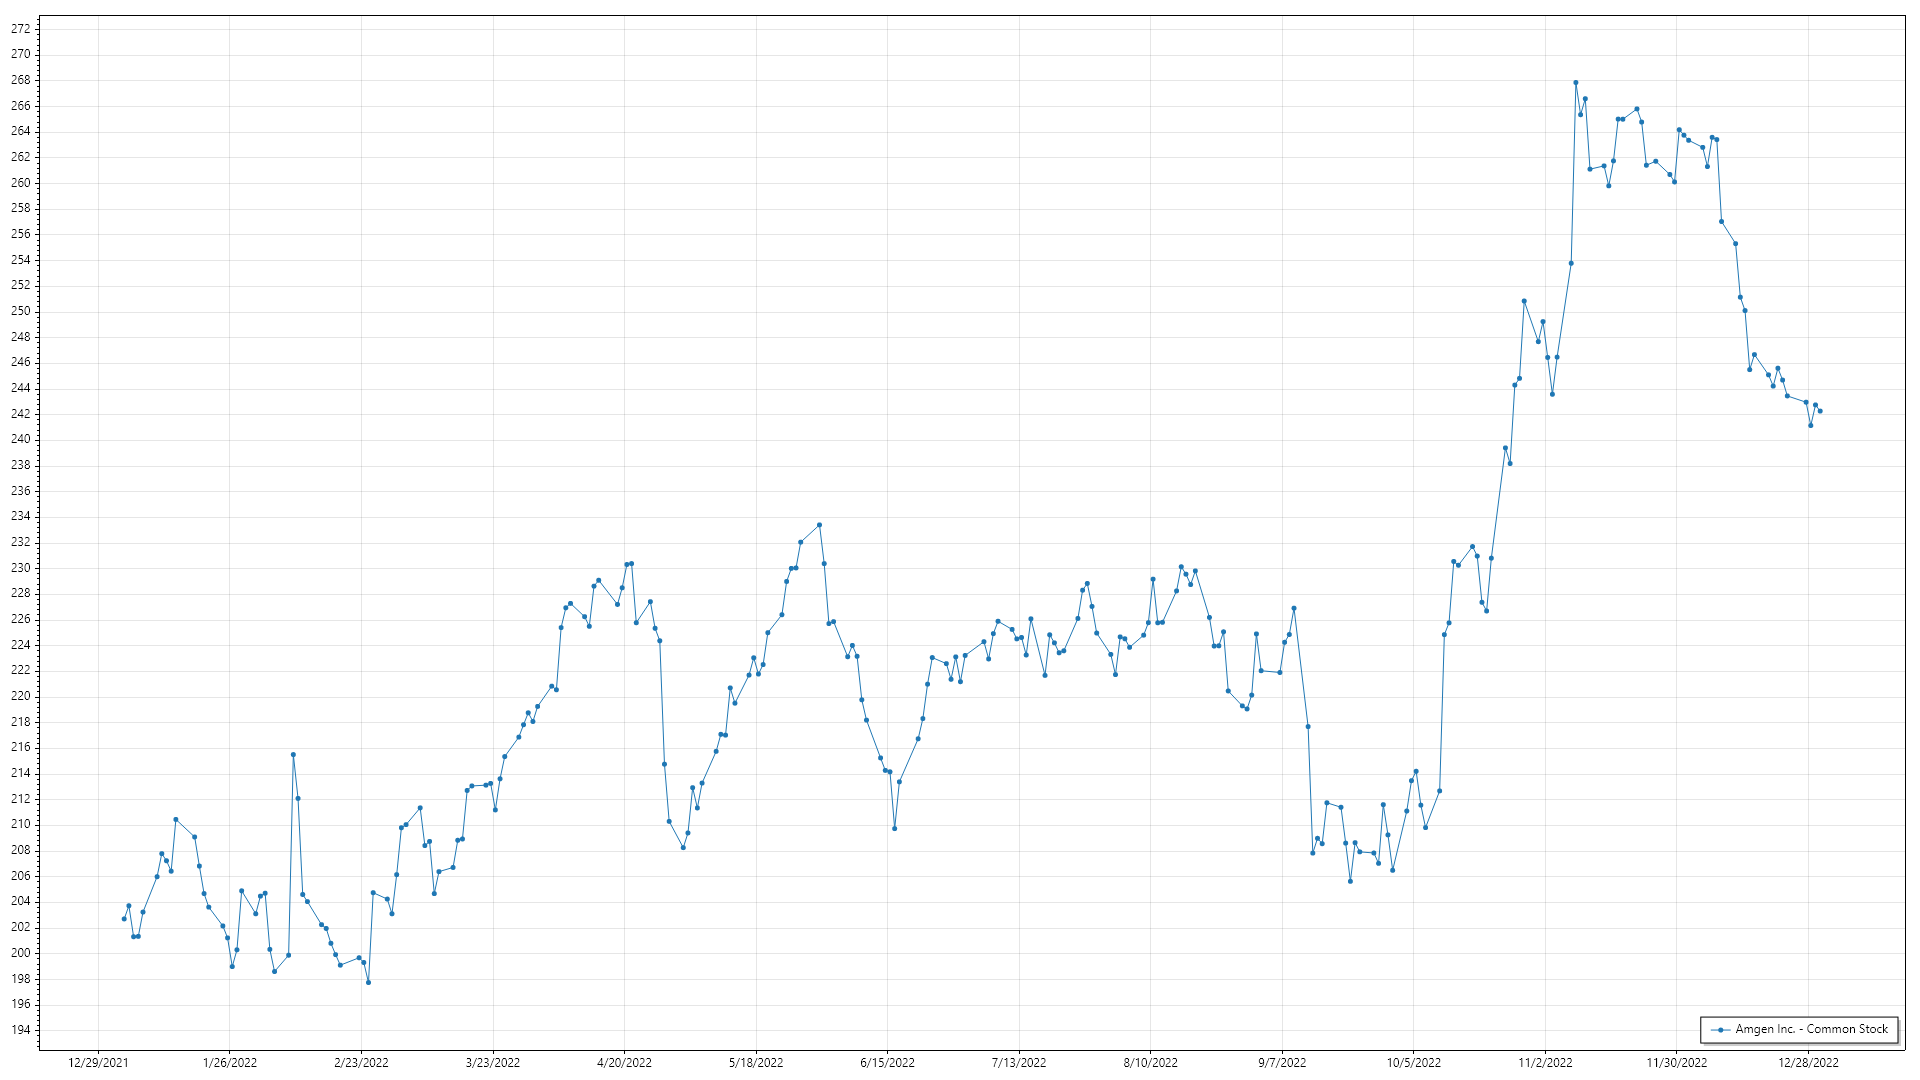
Task: Click the 4/20/2022 x-axis label
Action: (624, 1062)
